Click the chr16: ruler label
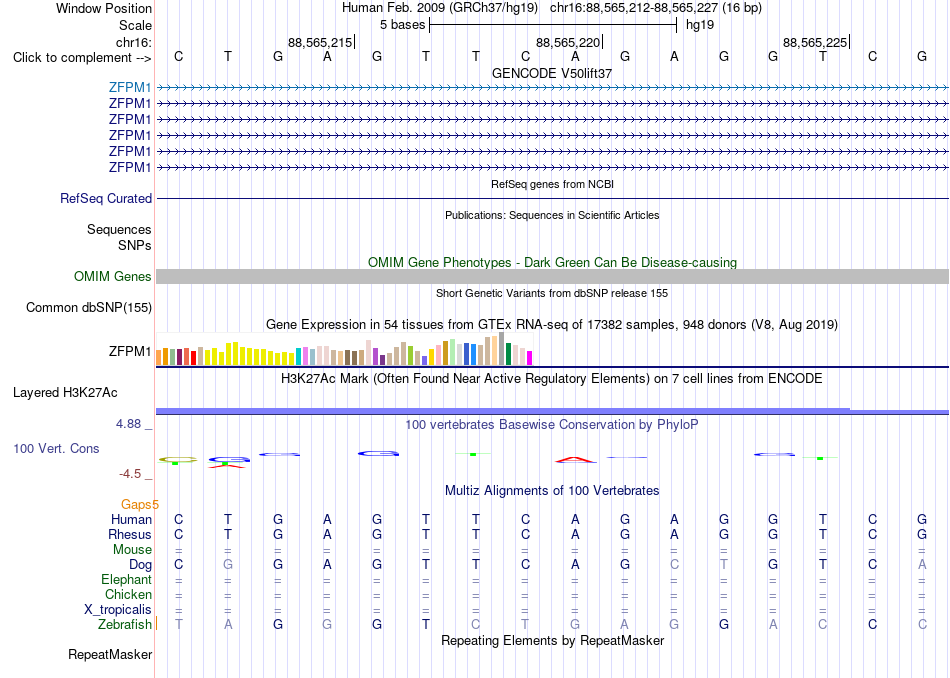The width and height of the screenshot is (950, 678). click(x=134, y=42)
